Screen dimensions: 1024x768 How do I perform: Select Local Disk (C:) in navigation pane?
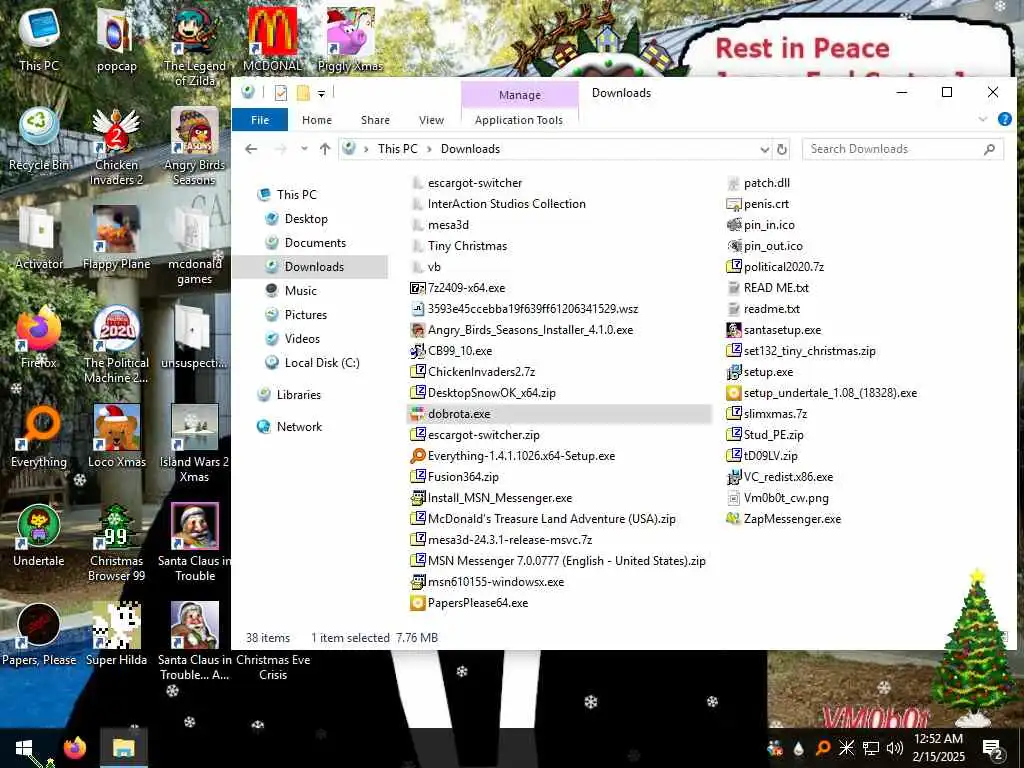tap(322, 362)
